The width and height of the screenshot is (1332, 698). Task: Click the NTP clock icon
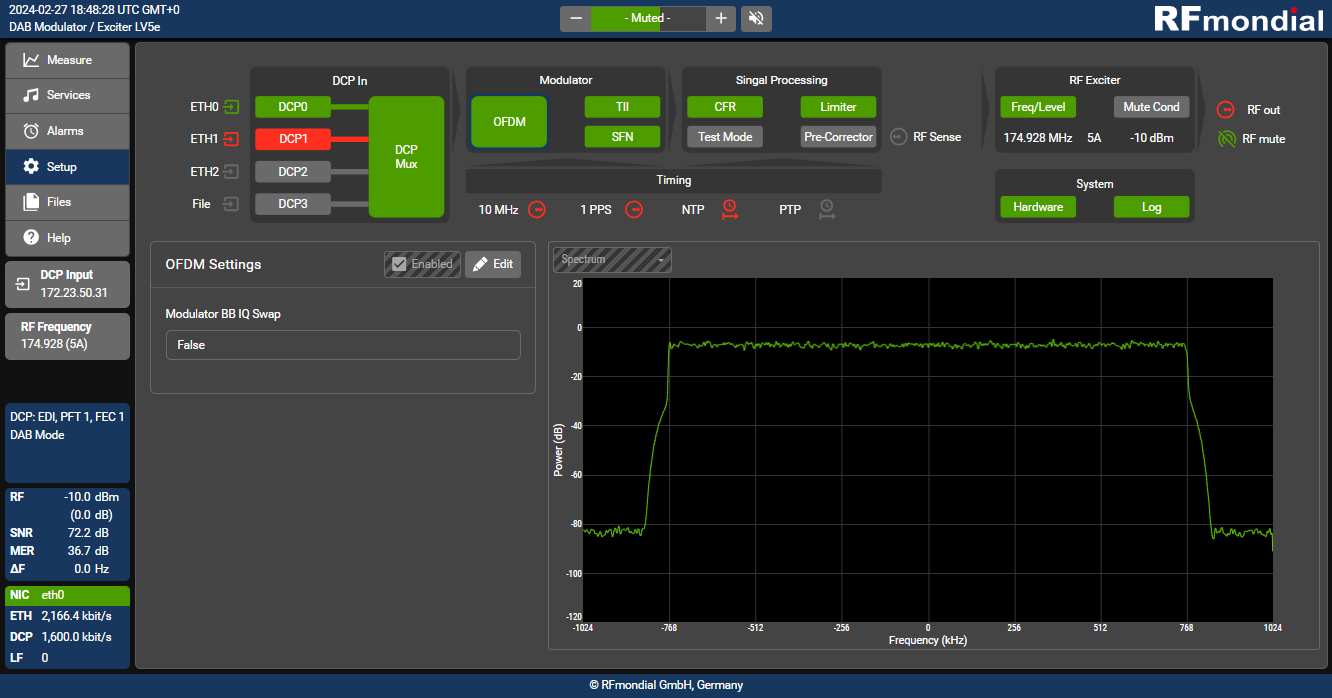[x=730, y=209]
